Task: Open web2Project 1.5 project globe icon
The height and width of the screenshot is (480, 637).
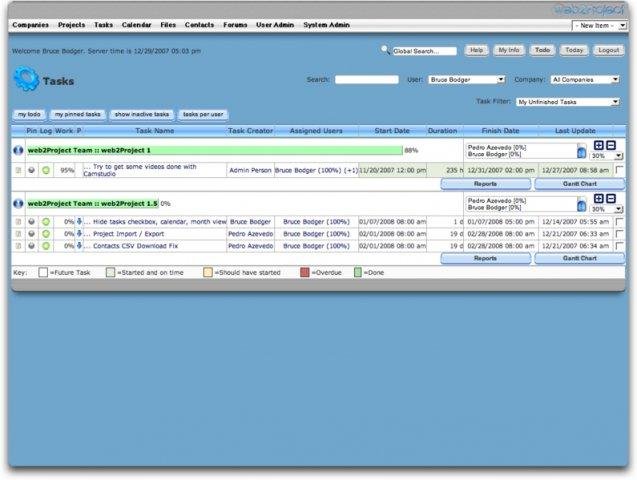Action: pos(18,203)
